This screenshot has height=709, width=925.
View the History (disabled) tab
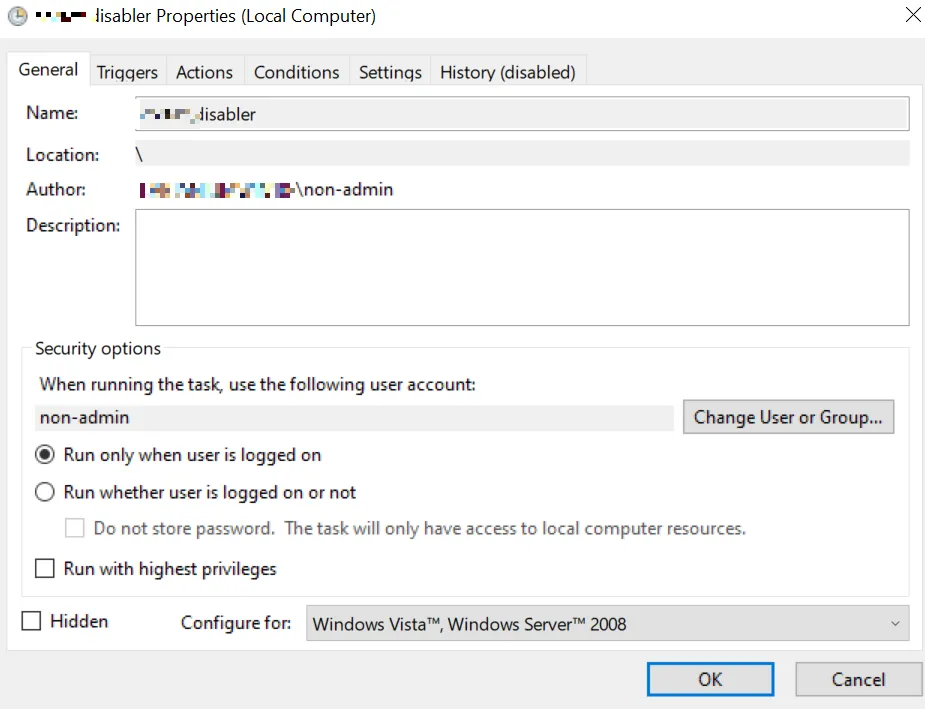[508, 72]
